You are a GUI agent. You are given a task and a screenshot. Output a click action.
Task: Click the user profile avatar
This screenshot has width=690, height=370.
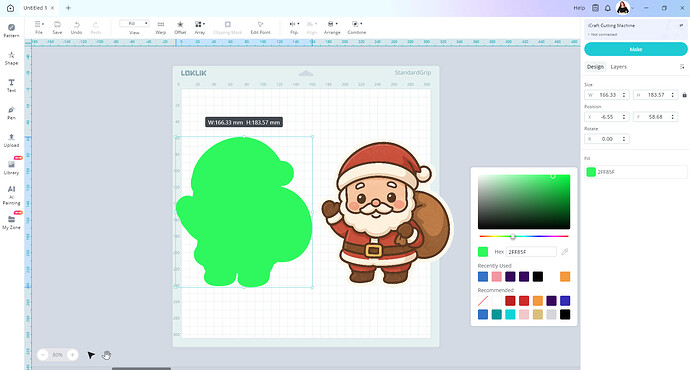[x=623, y=7]
